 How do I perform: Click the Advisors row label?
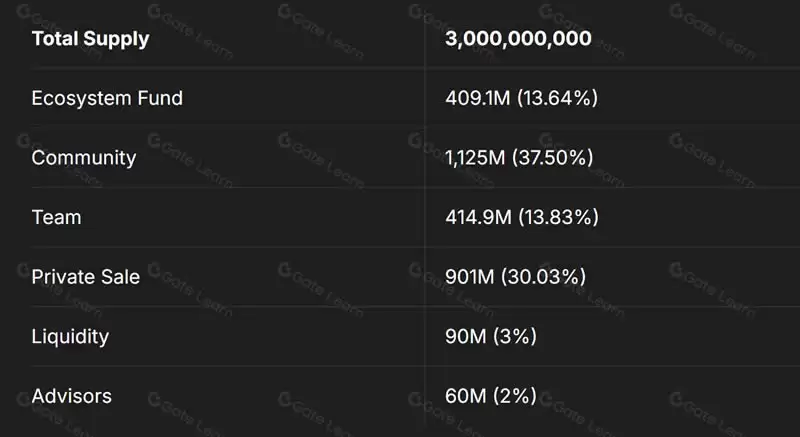(72, 396)
